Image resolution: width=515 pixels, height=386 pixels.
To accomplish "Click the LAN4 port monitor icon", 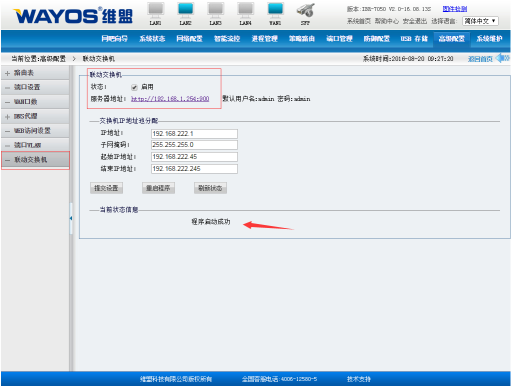I will 246,10.
